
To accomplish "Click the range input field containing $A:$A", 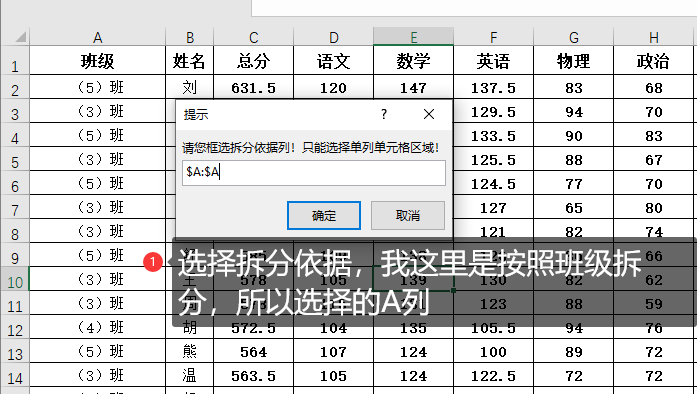I will point(313,173).
